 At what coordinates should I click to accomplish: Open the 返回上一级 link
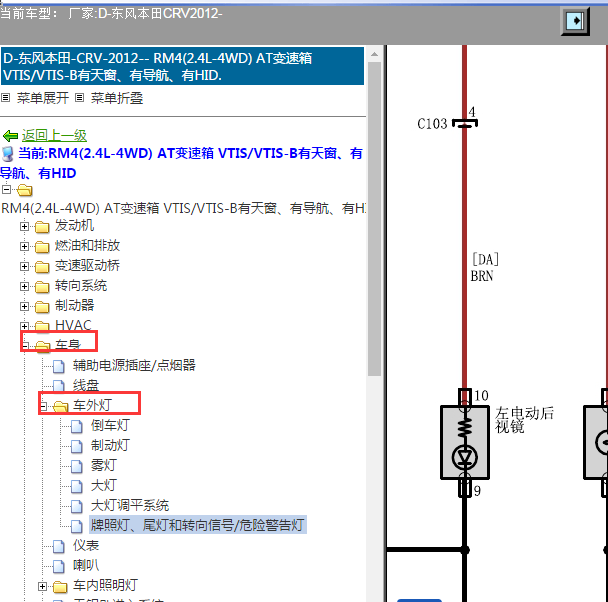(x=54, y=136)
